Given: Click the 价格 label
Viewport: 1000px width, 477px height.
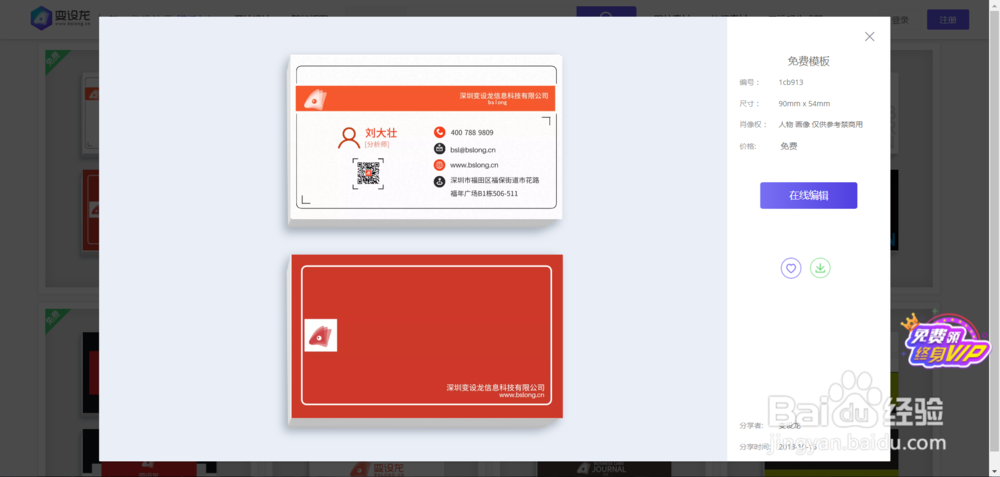Looking at the screenshot, I should click(x=748, y=146).
